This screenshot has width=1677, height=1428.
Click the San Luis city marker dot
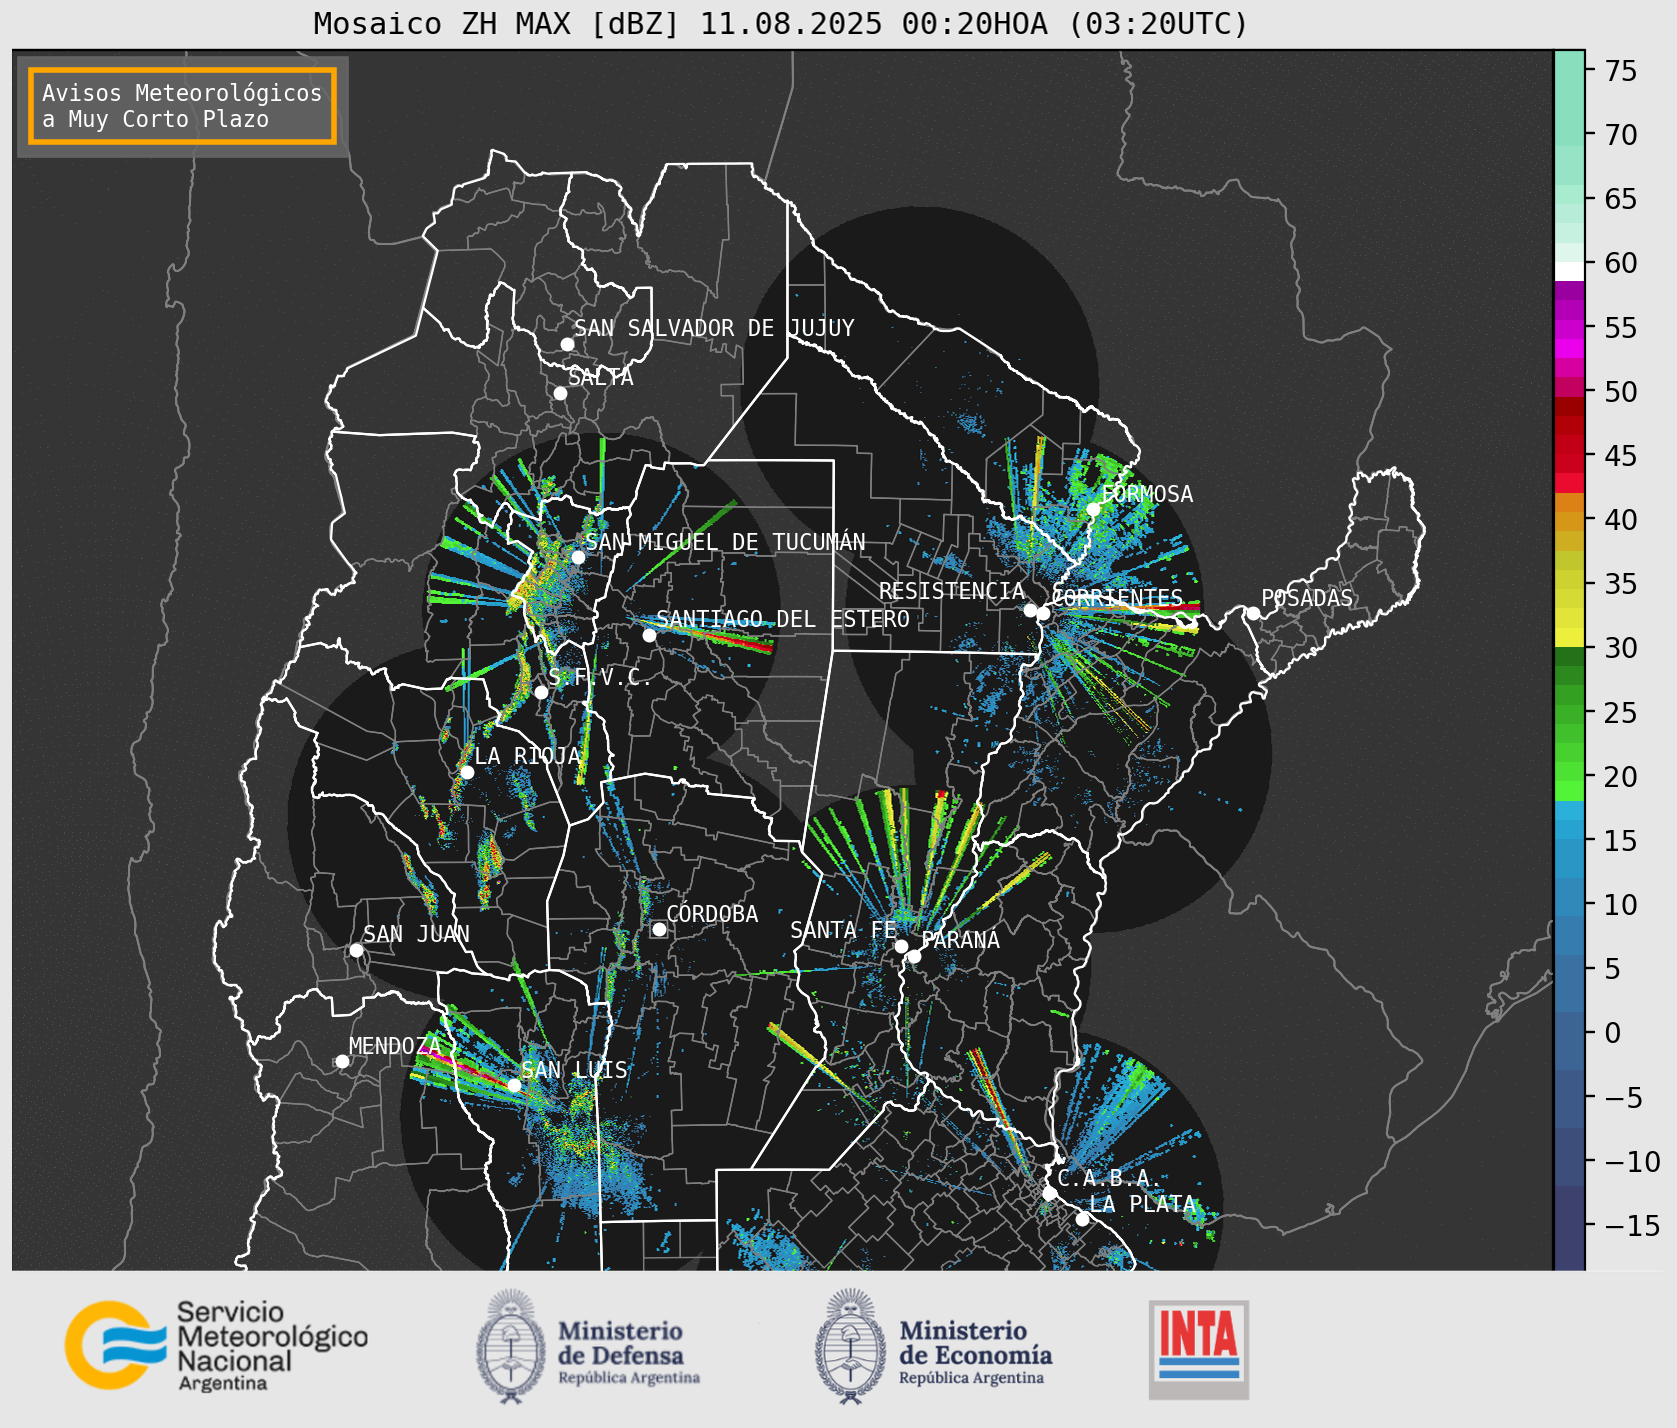tap(514, 1085)
